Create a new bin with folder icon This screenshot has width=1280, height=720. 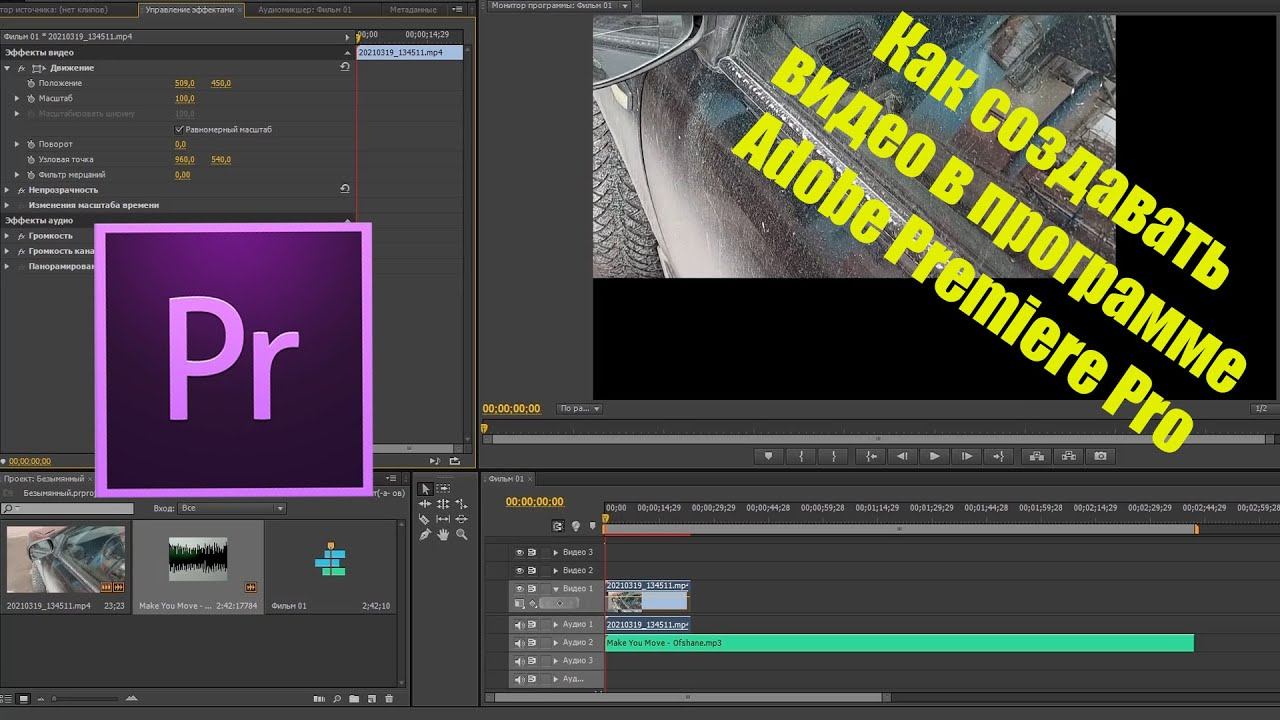354,699
